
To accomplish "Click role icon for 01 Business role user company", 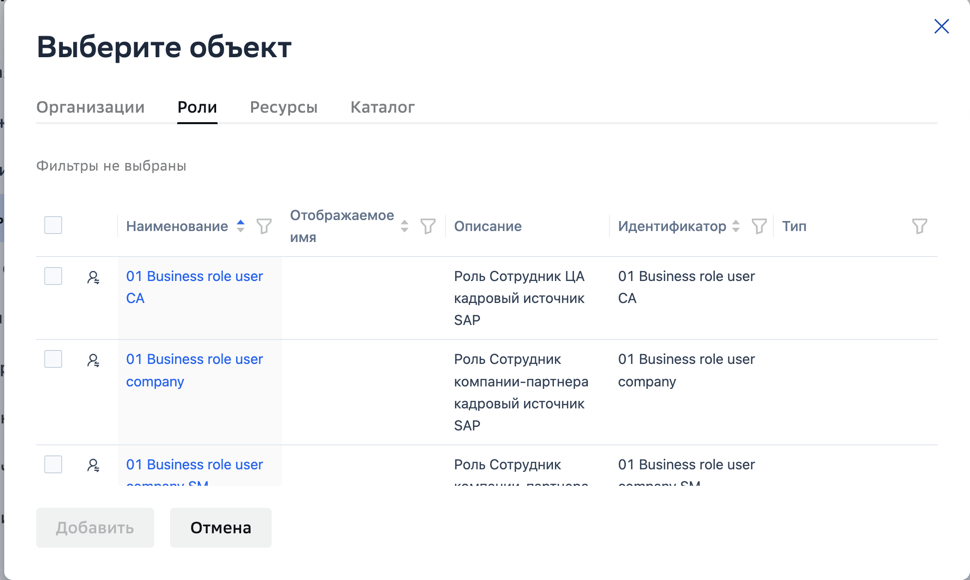I will click(93, 360).
